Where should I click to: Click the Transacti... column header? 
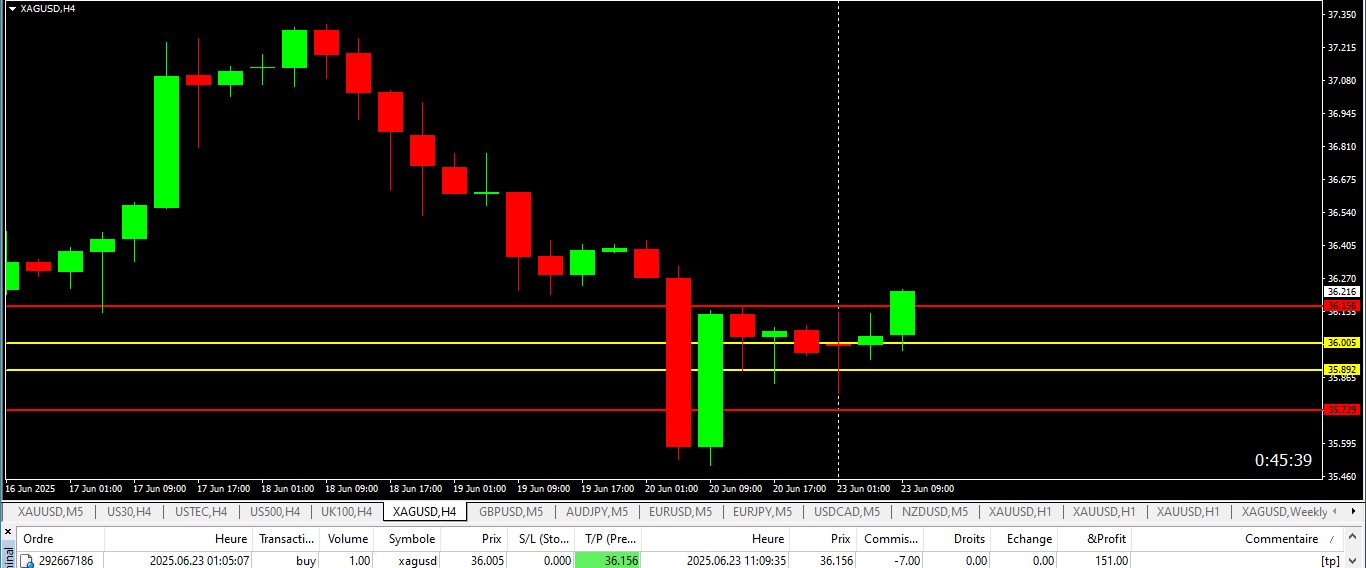287,539
